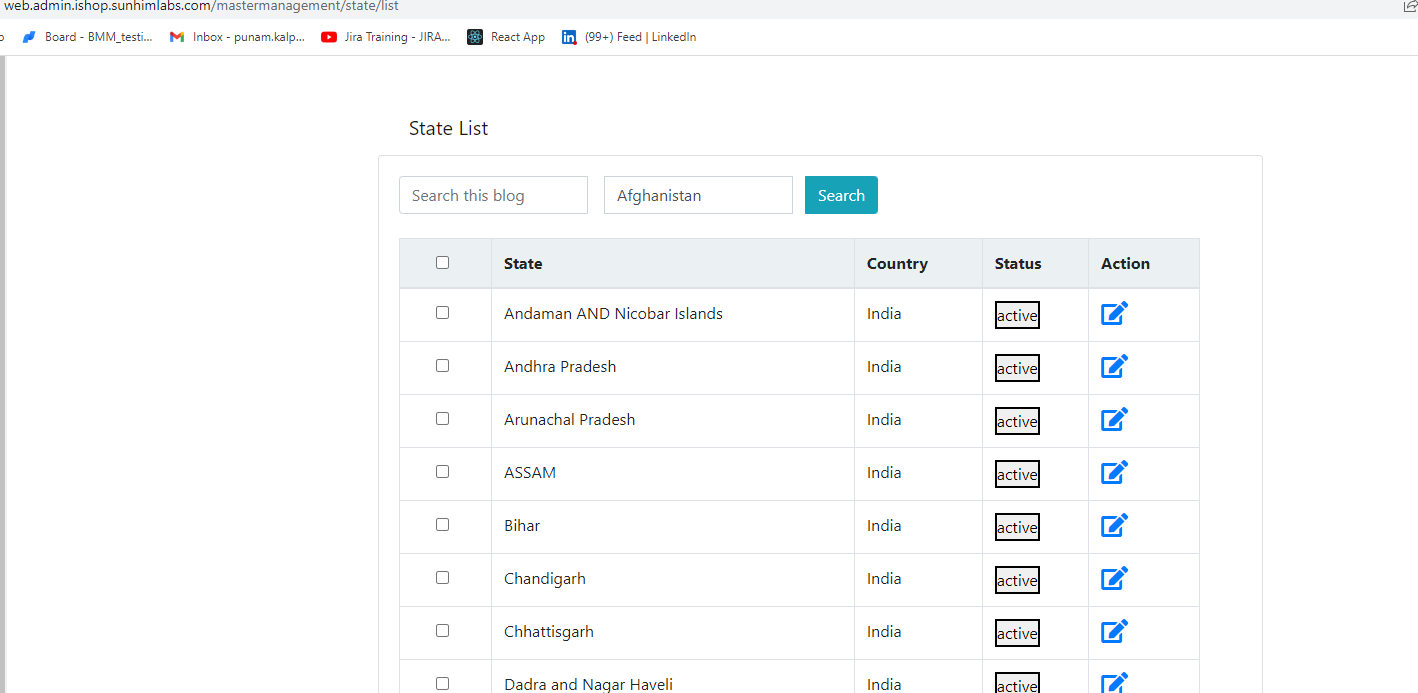Toggle Arunachal Pradesh active status
This screenshot has height=693, width=1418.
pos(1017,421)
